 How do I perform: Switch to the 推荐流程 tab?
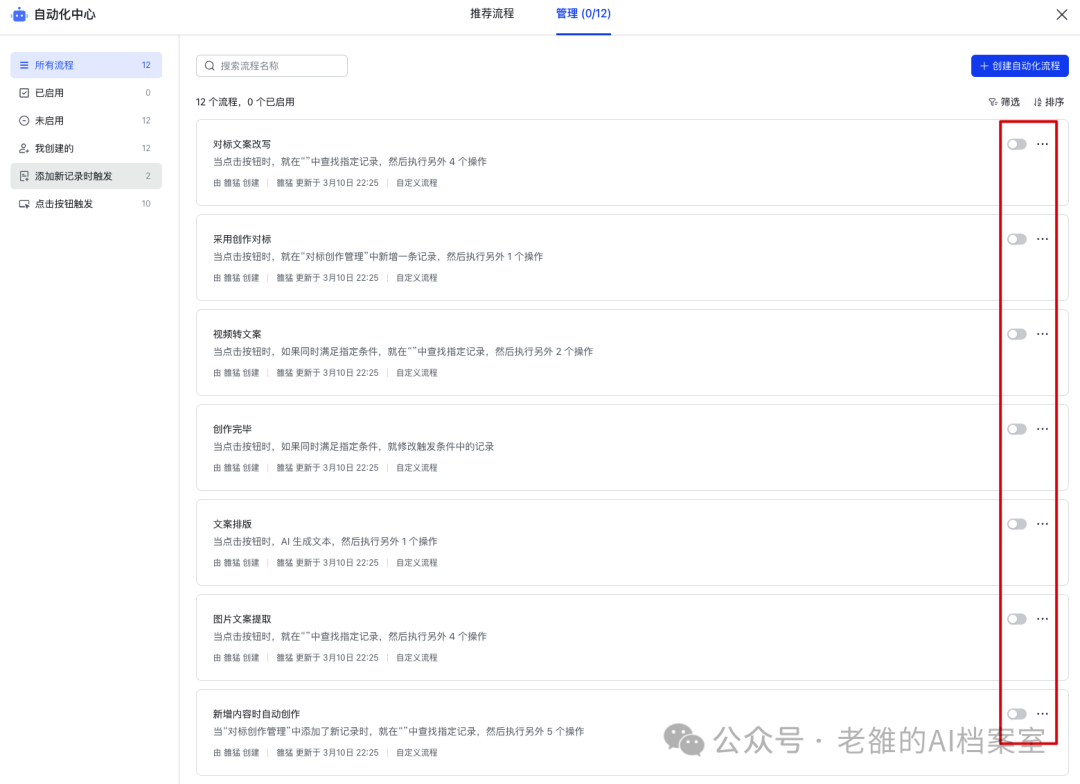coord(492,14)
